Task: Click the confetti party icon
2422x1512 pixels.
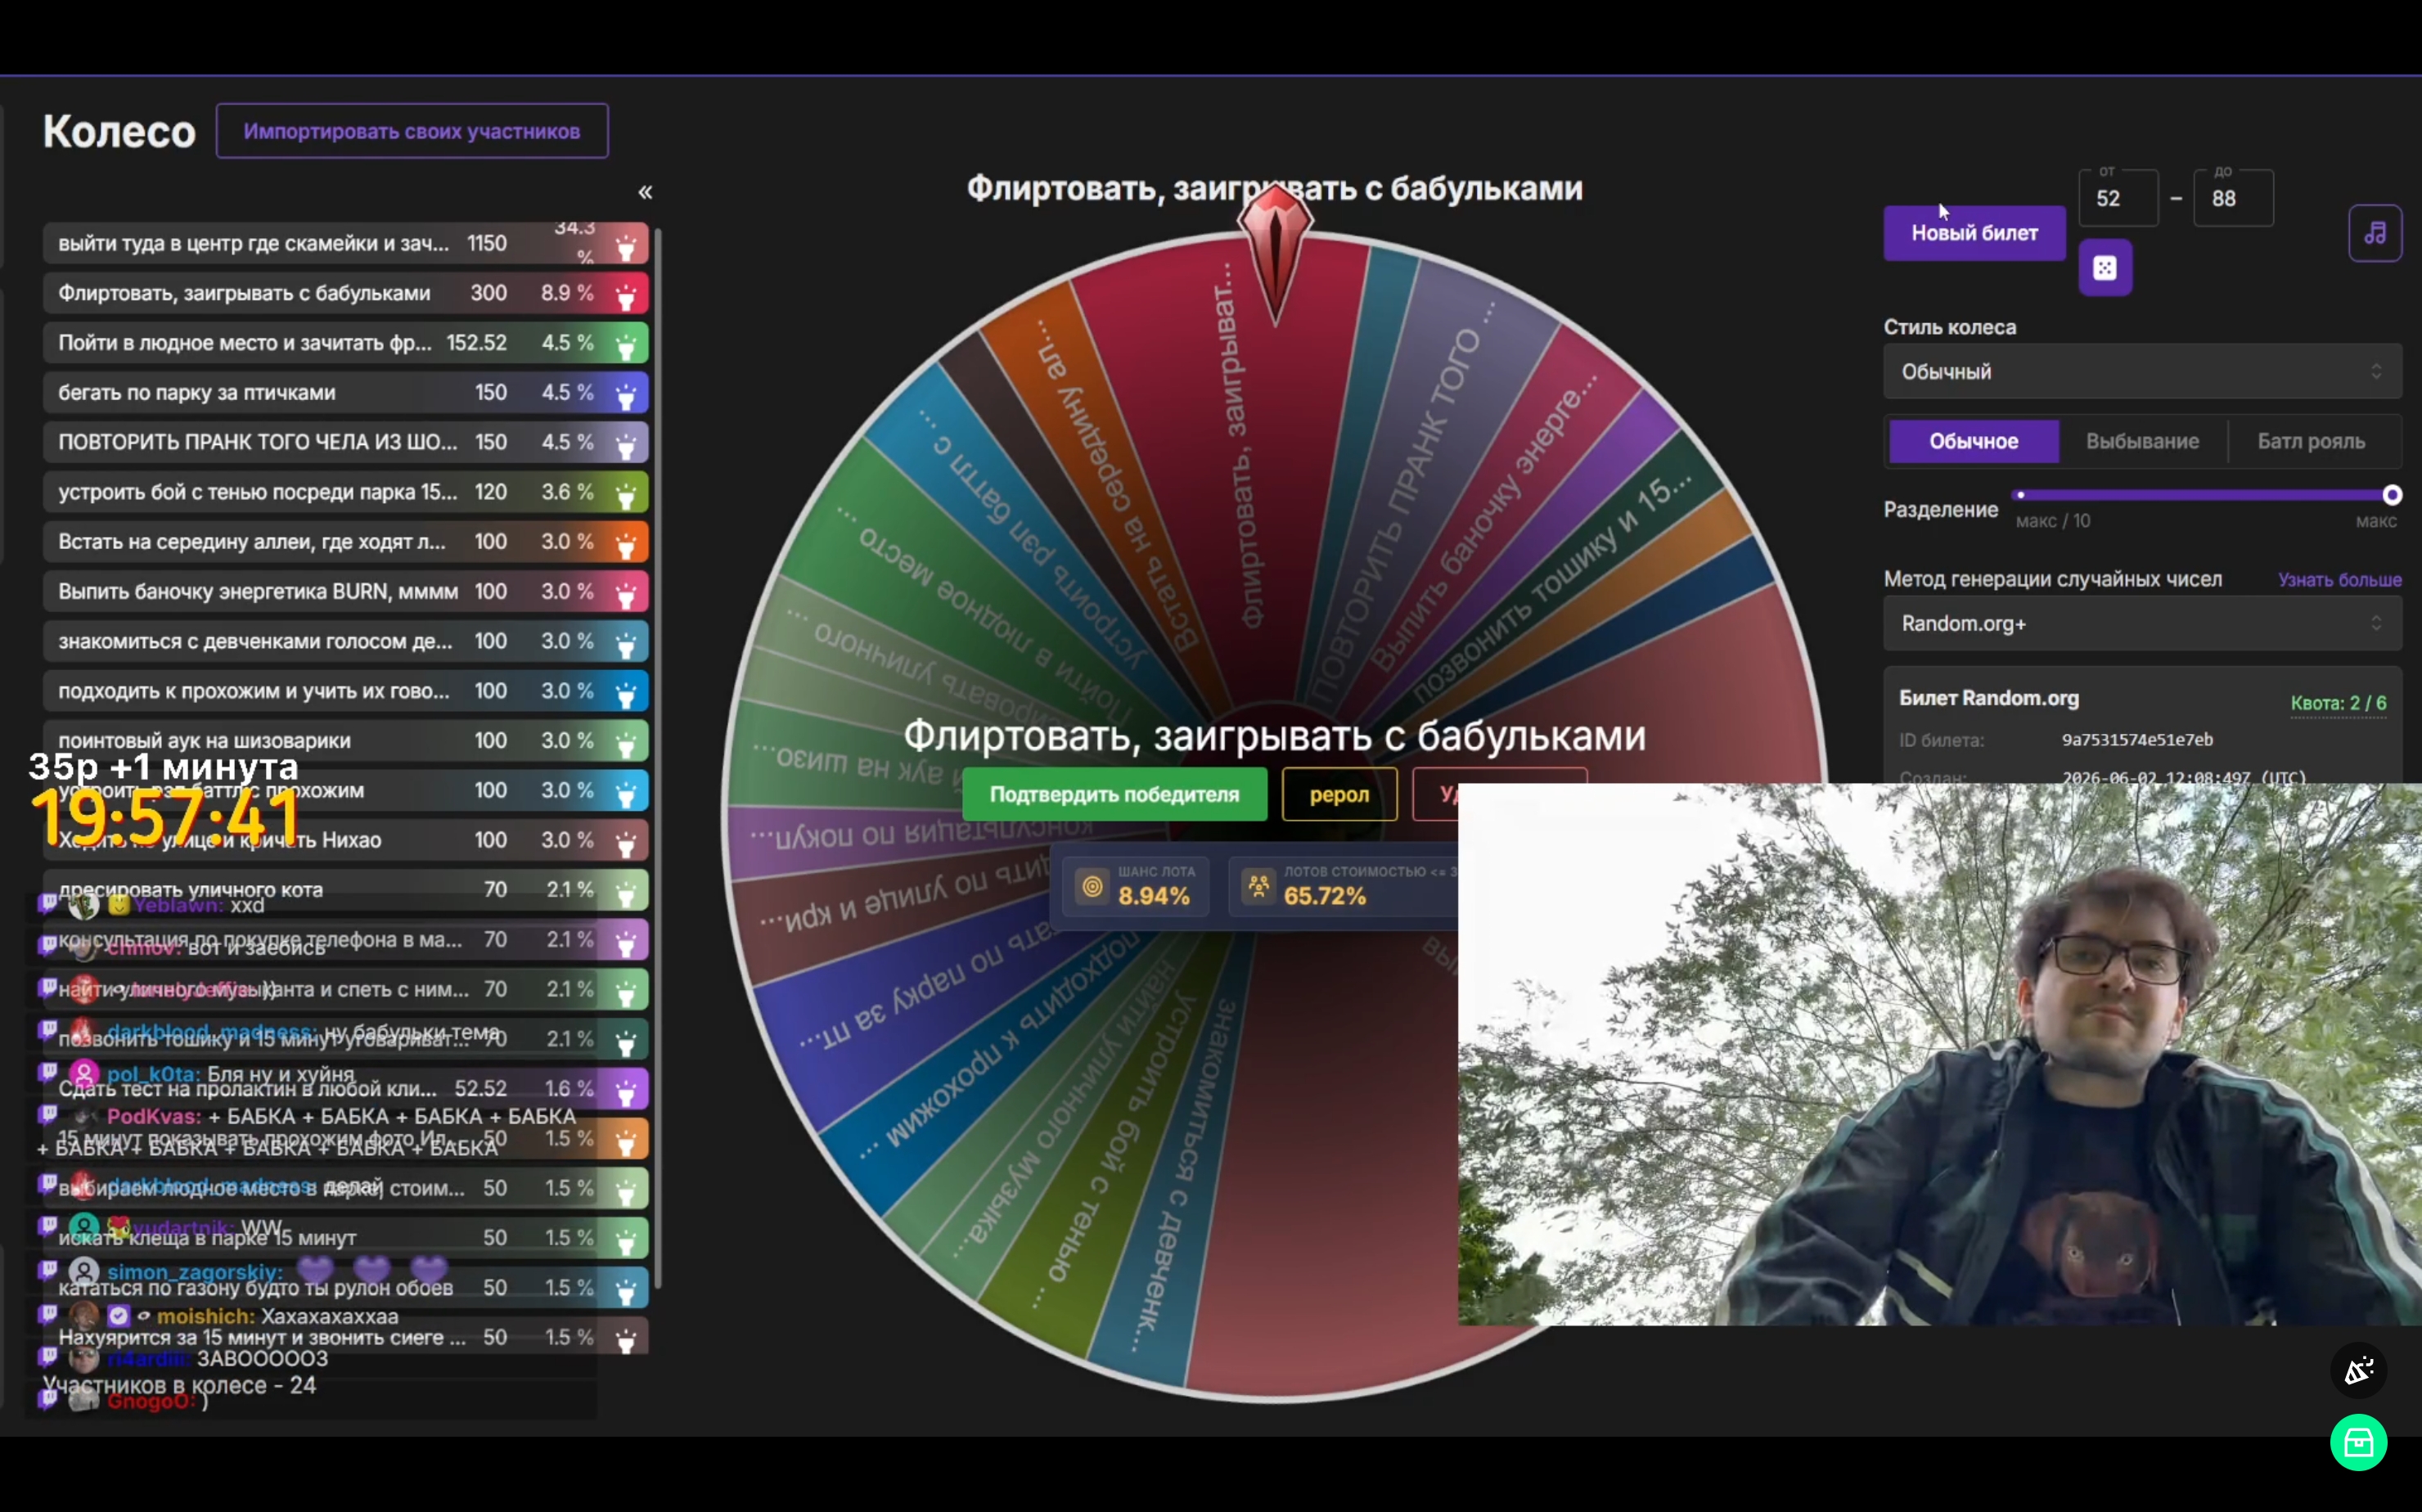Action: coord(2359,1370)
